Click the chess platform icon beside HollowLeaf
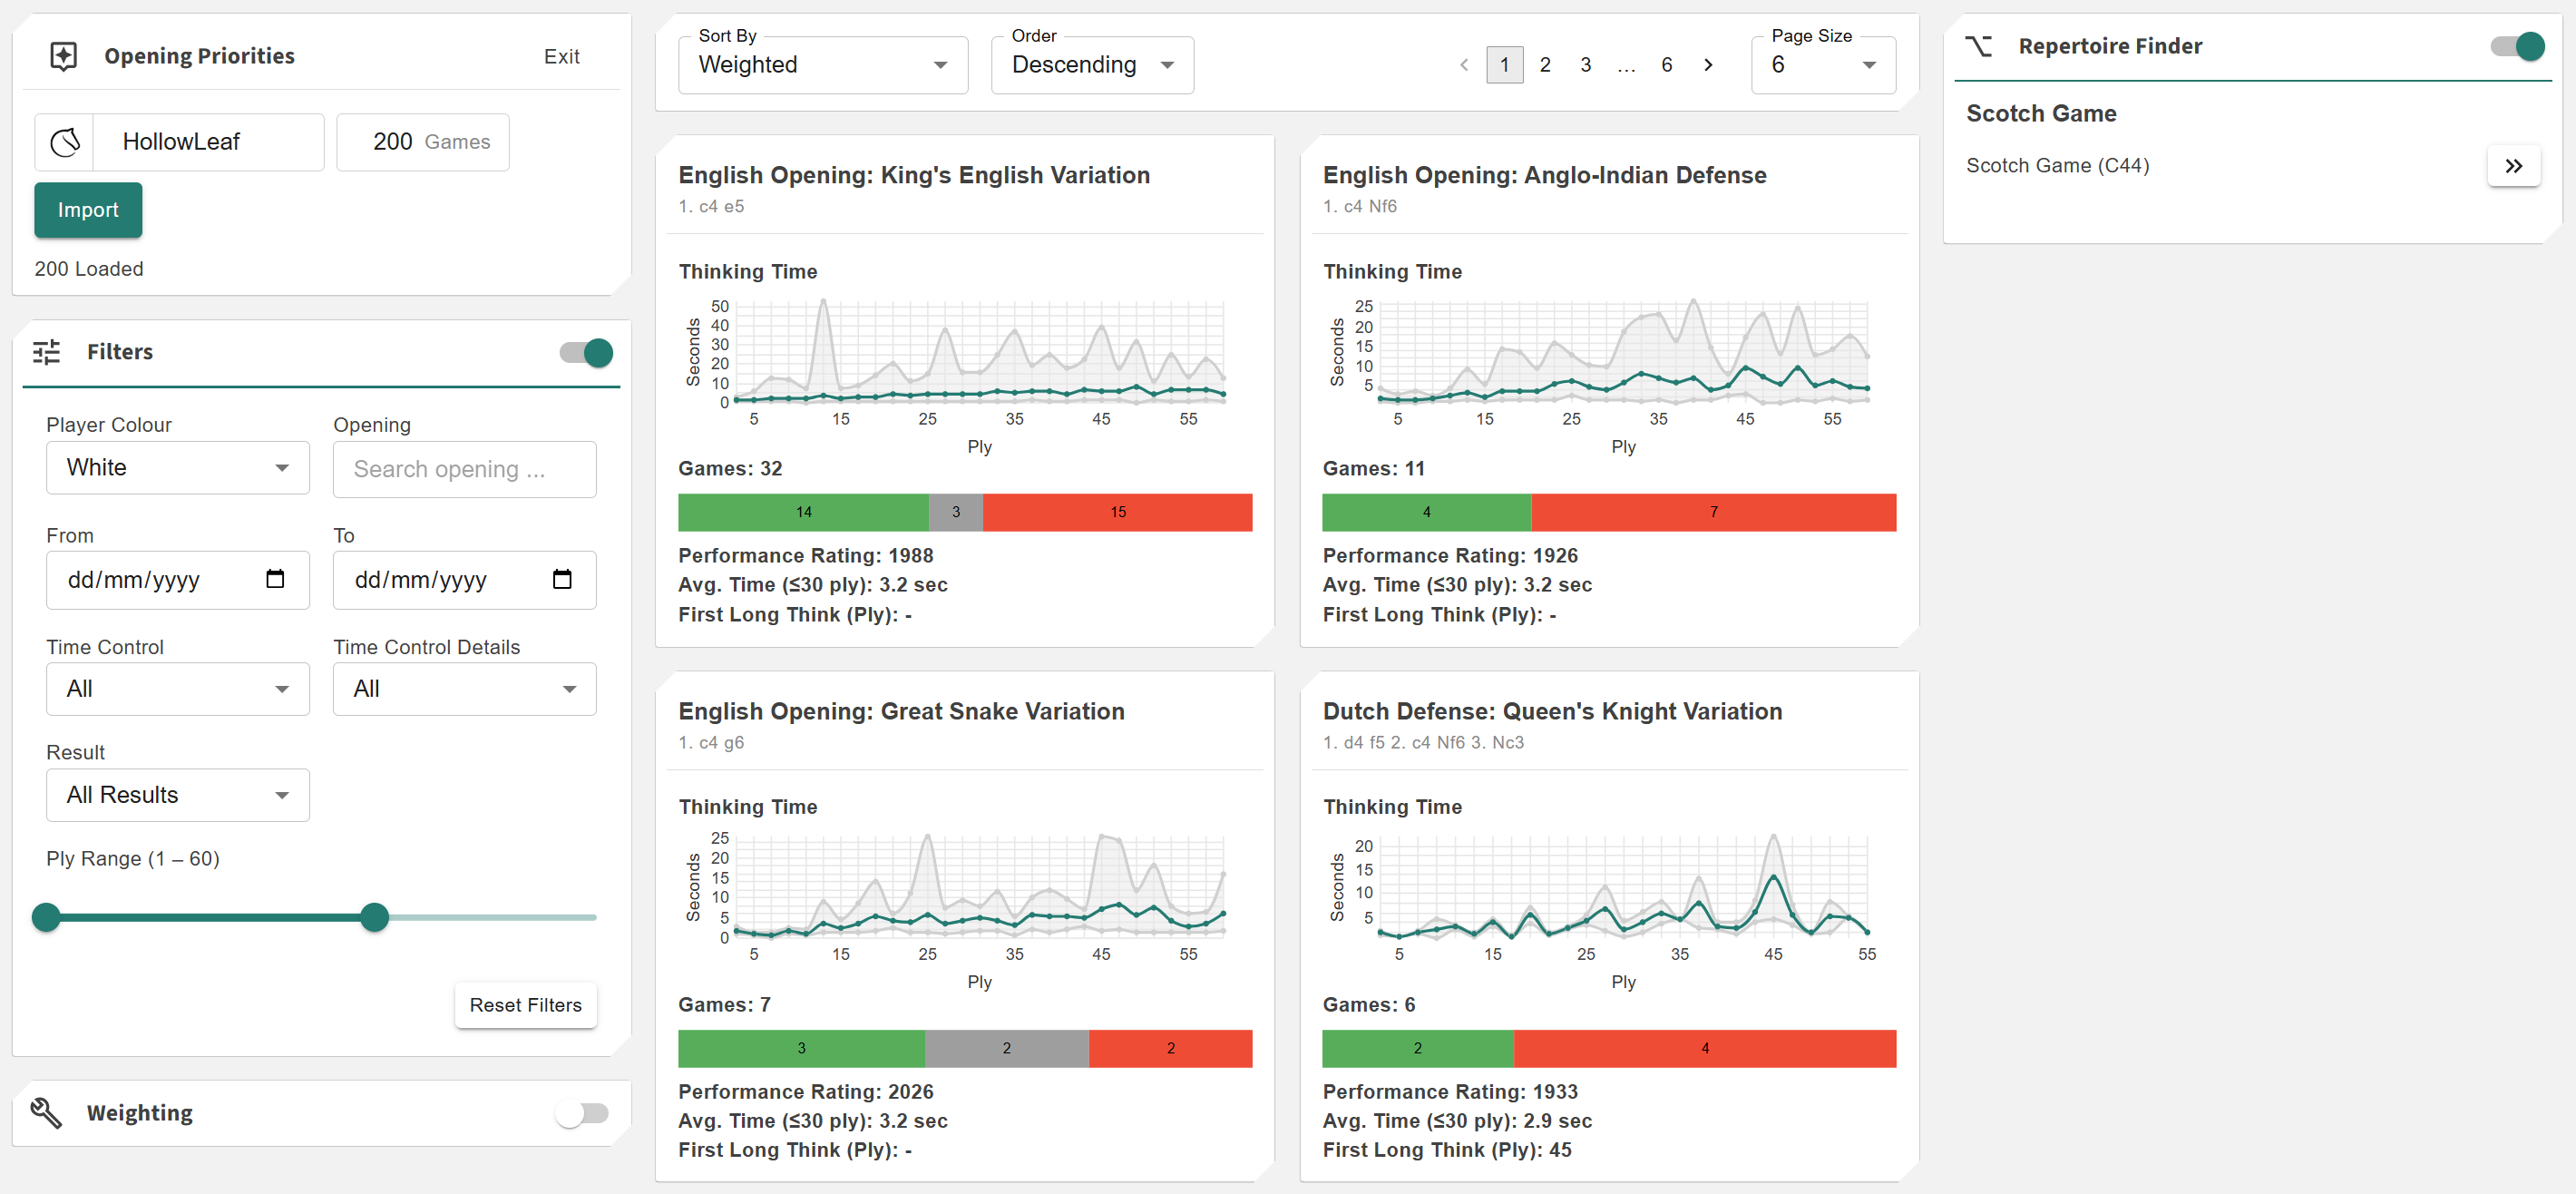 click(65, 142)
